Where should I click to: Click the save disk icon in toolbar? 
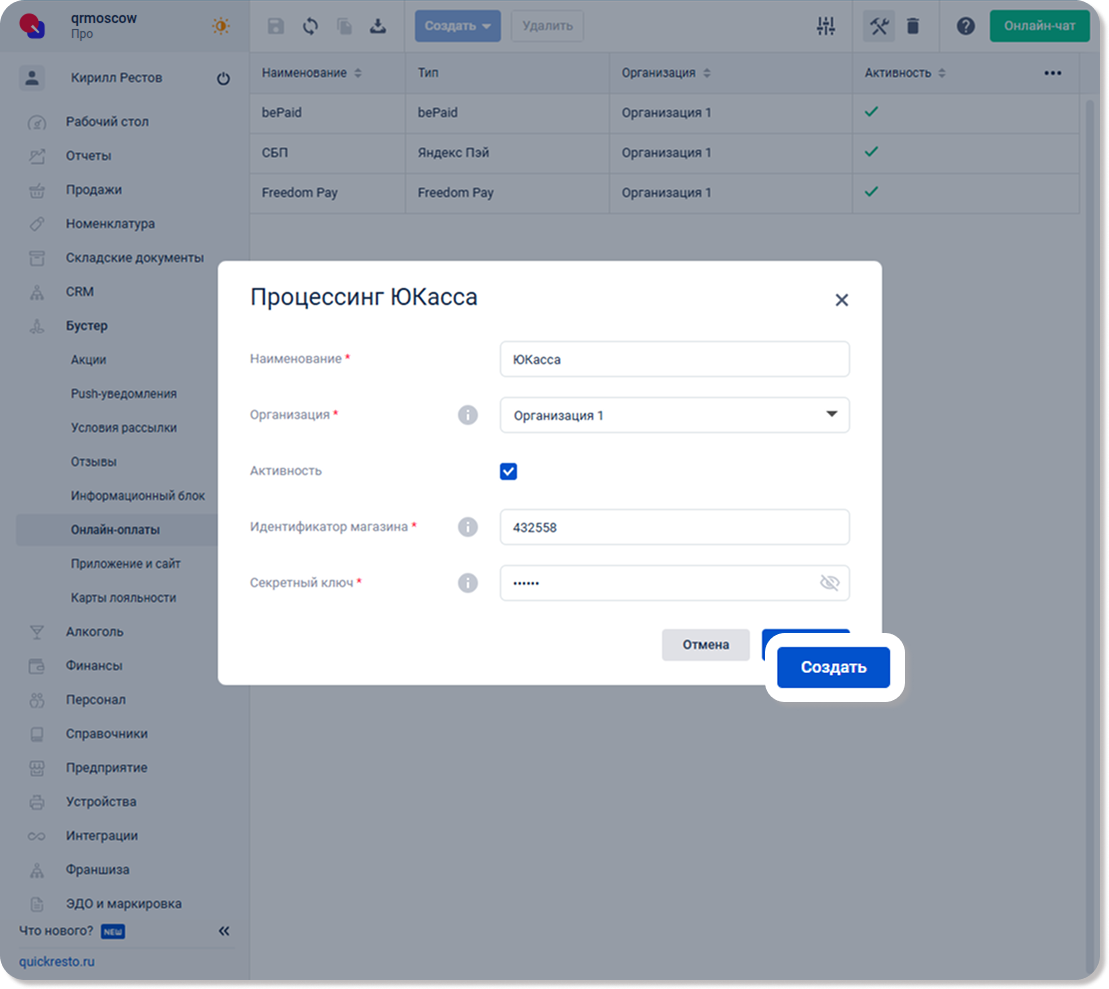[x=276, y=26]
